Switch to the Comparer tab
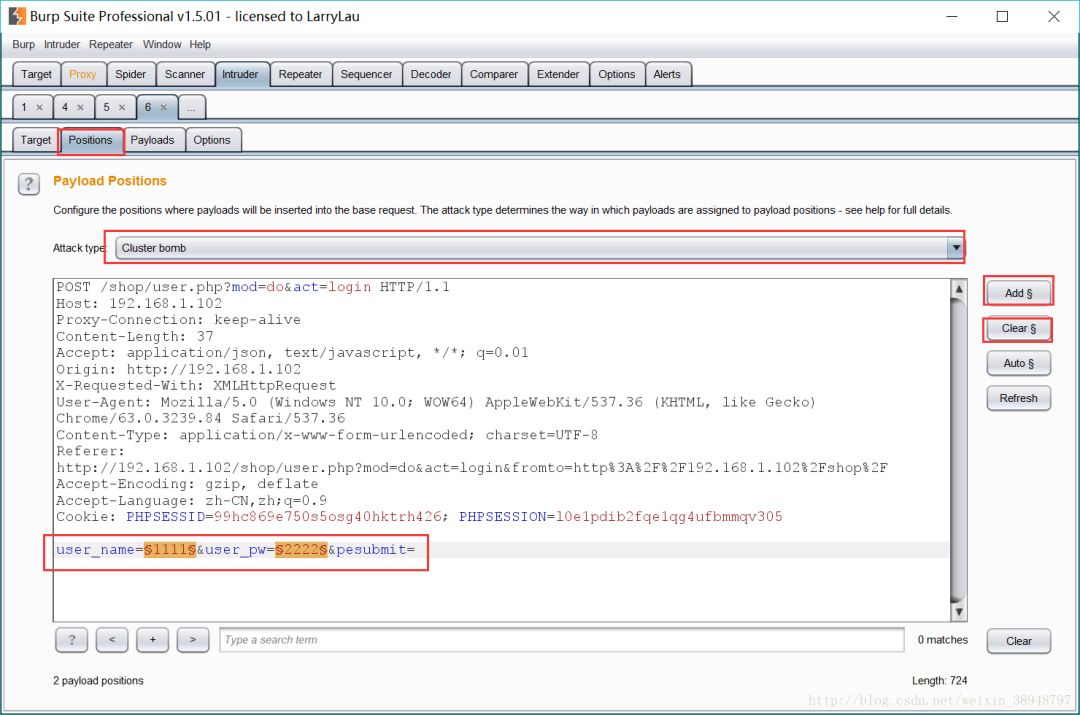This screenshot has height=715, width=1080. click(494, 74)
